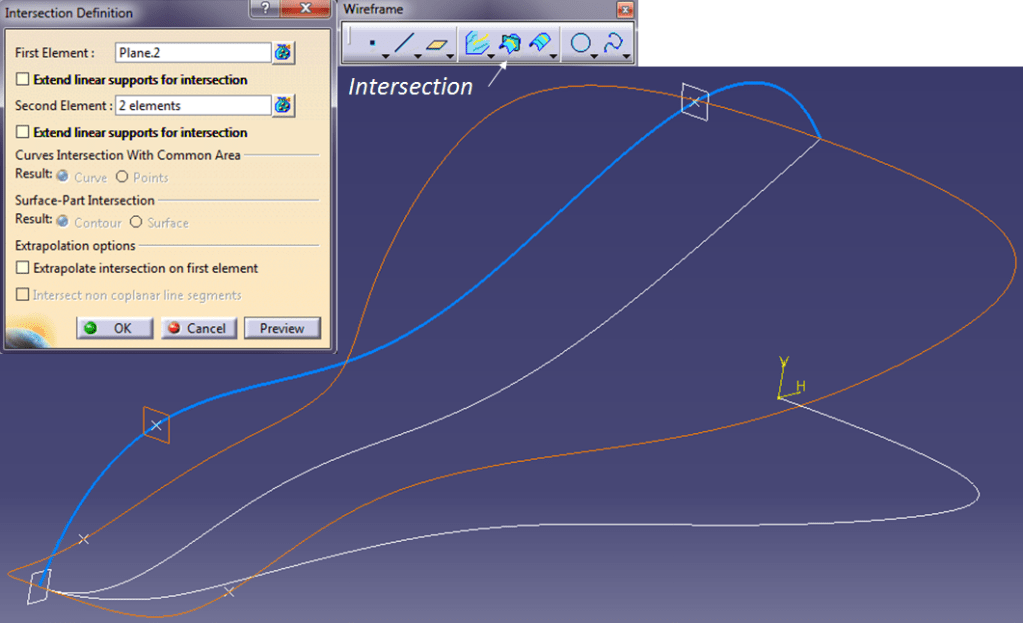Close the Wireframe toolbar
Screen dimensions: 1023x623
[x=625, y=10]
